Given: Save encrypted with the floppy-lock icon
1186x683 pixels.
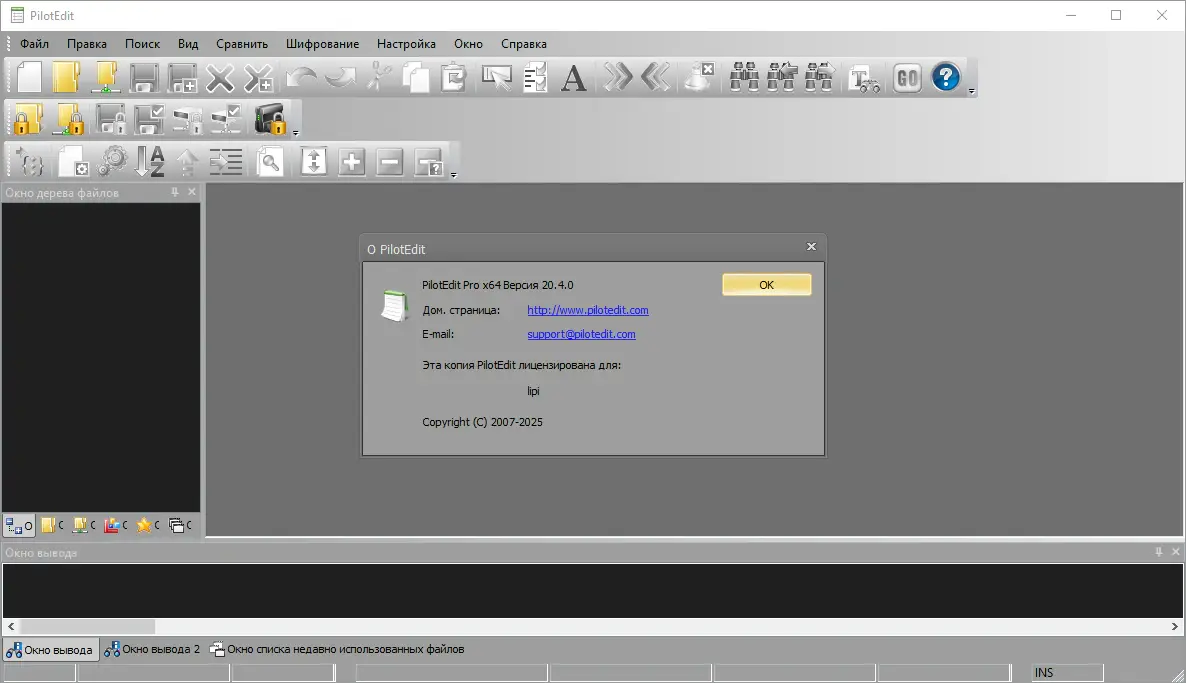Looking at the screenshot, I should click(111, 120).
